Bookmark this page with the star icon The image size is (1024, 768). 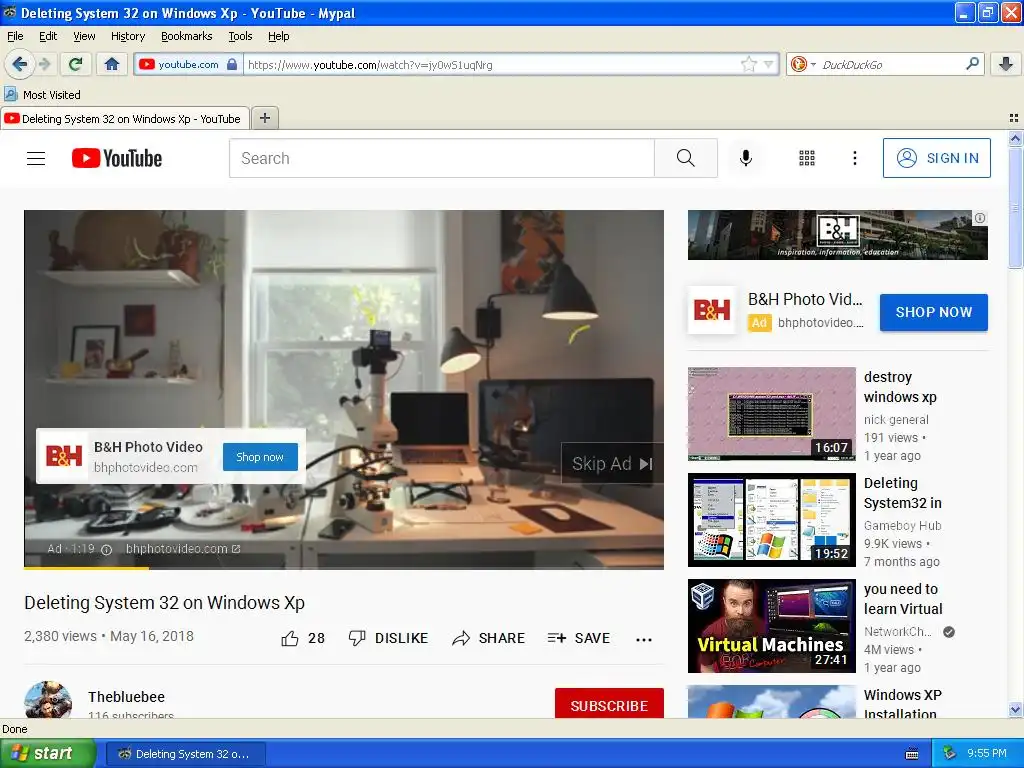pyautogui.click(x=748, y=64)
